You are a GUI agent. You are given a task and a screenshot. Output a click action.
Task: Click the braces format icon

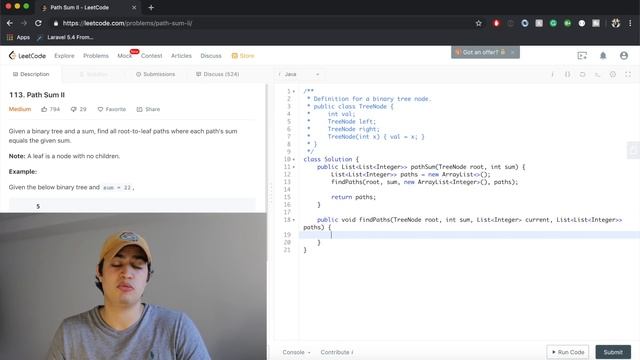point(567,74)
